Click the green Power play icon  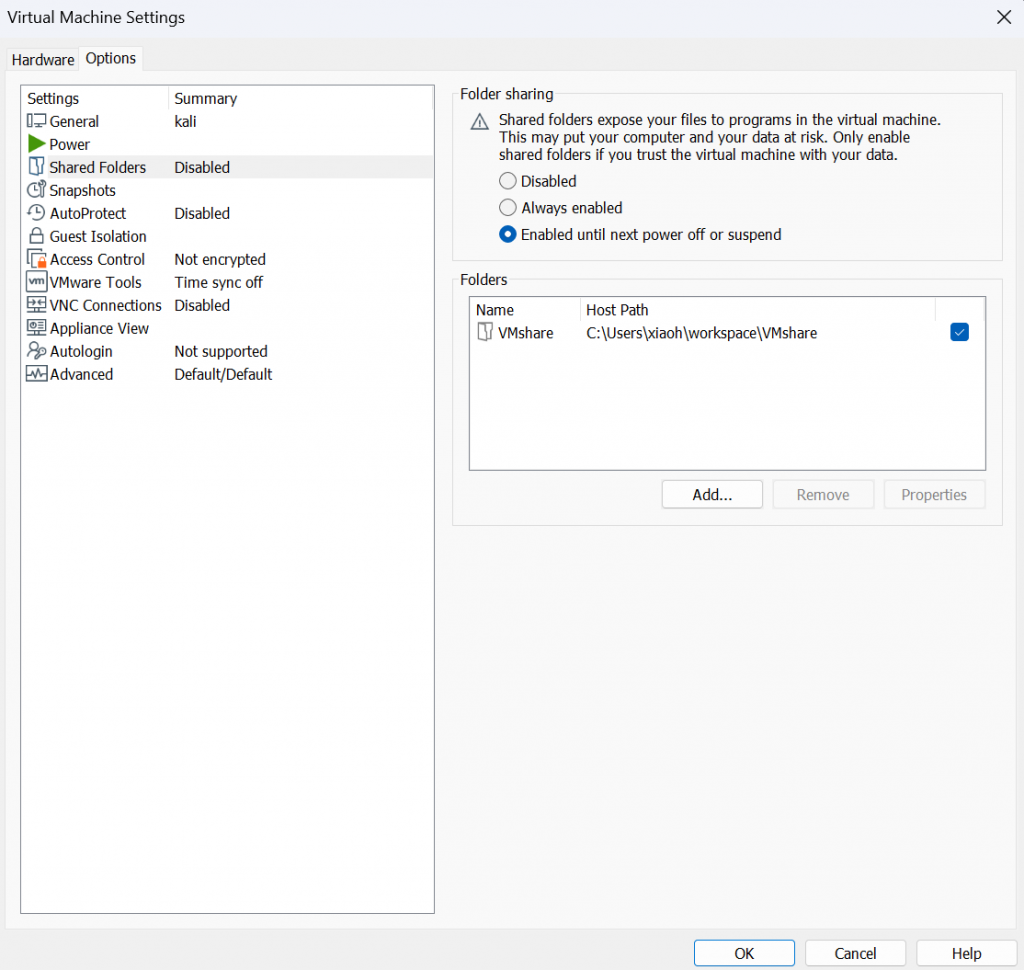[37, 144]
